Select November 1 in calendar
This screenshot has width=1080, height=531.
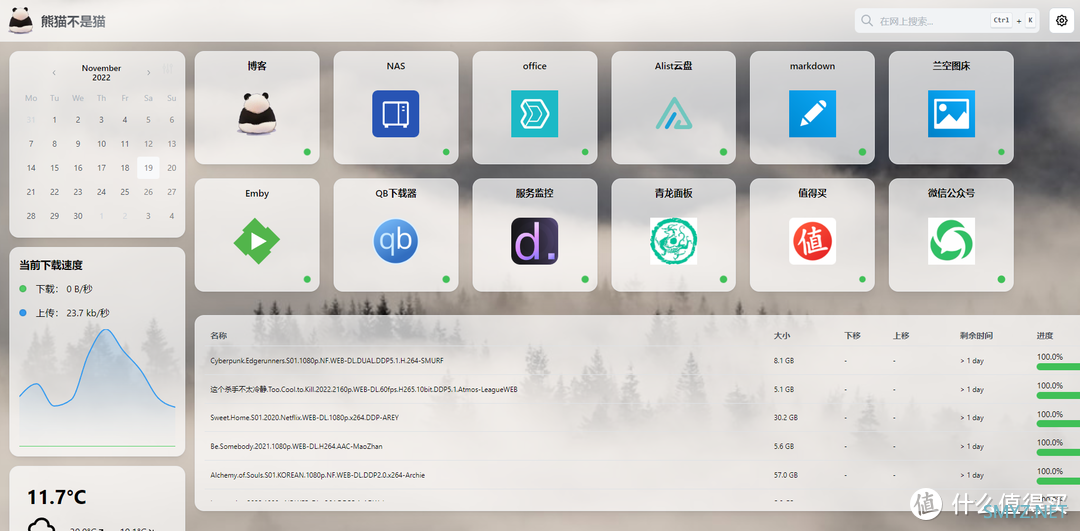pyautogui.click(x=54, y=120)
